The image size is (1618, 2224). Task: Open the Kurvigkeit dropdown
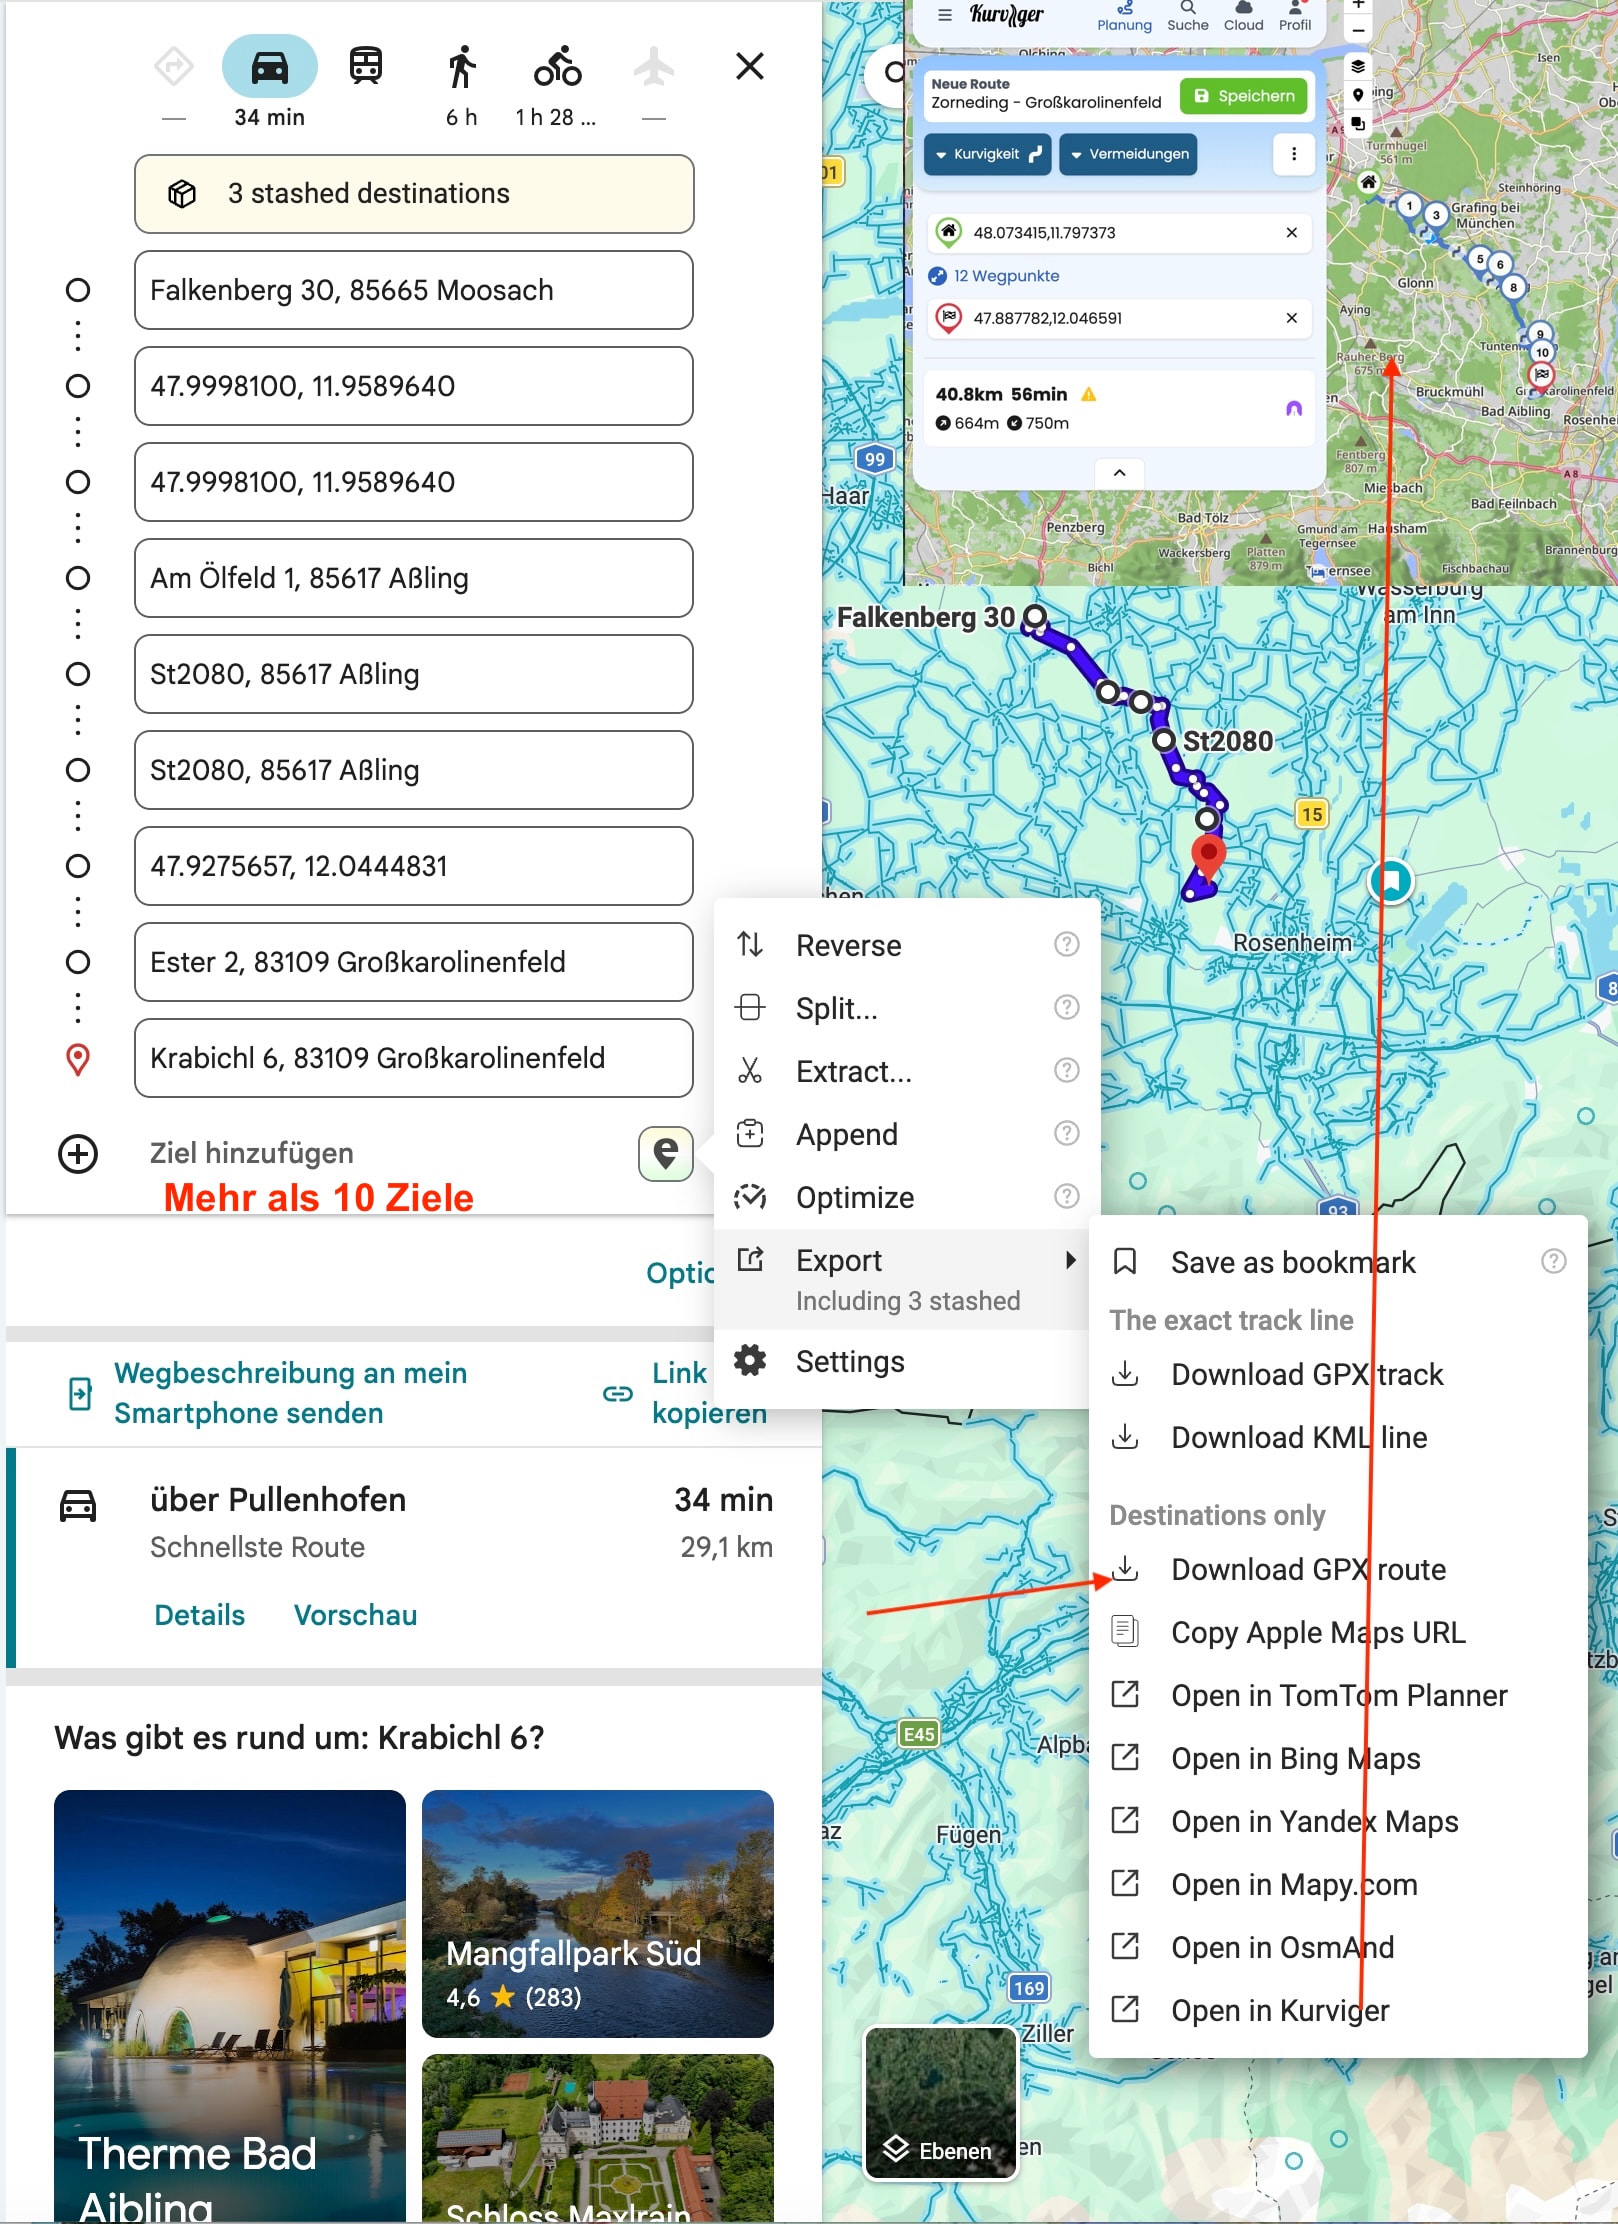[986, 154]
